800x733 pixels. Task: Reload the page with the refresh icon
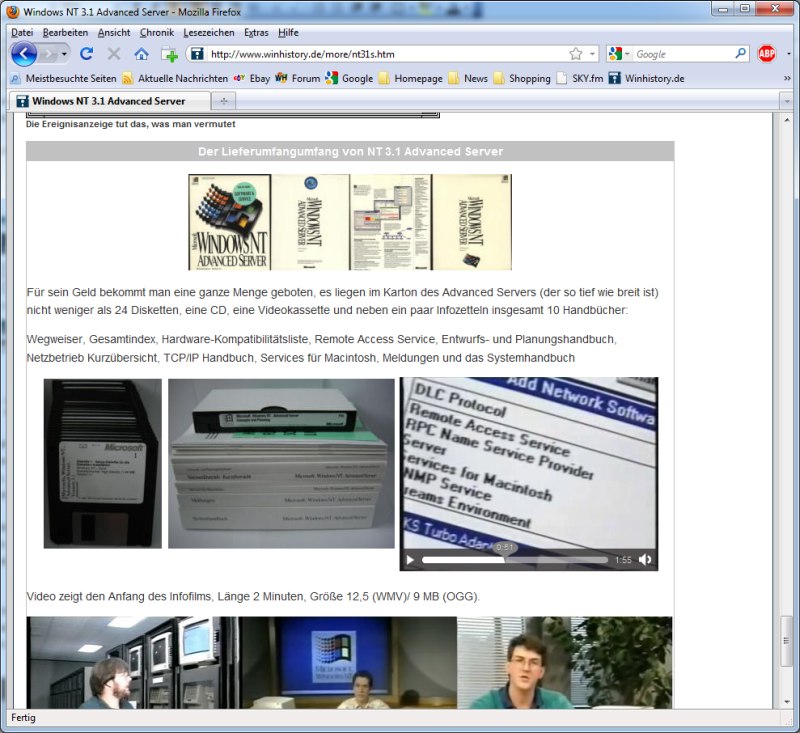coord(87,54)
